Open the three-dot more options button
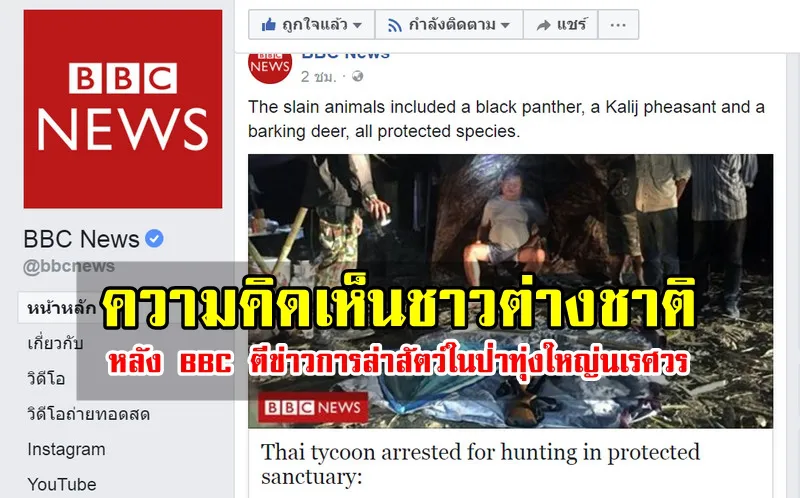This screenshot has width=800, height=498. coord(618,24)
